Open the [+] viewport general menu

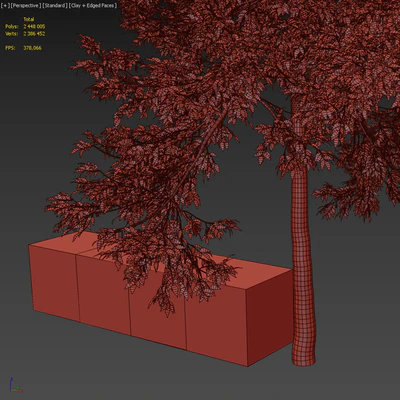tap(5, 6)
